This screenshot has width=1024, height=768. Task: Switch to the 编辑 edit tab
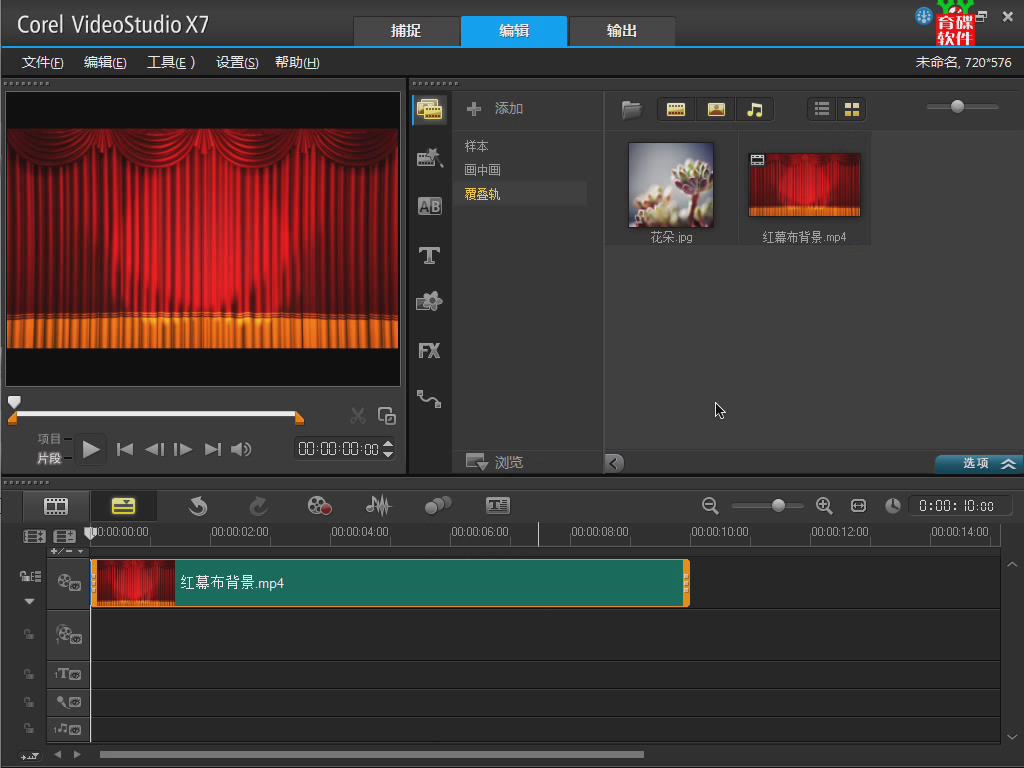pos(514,31)
